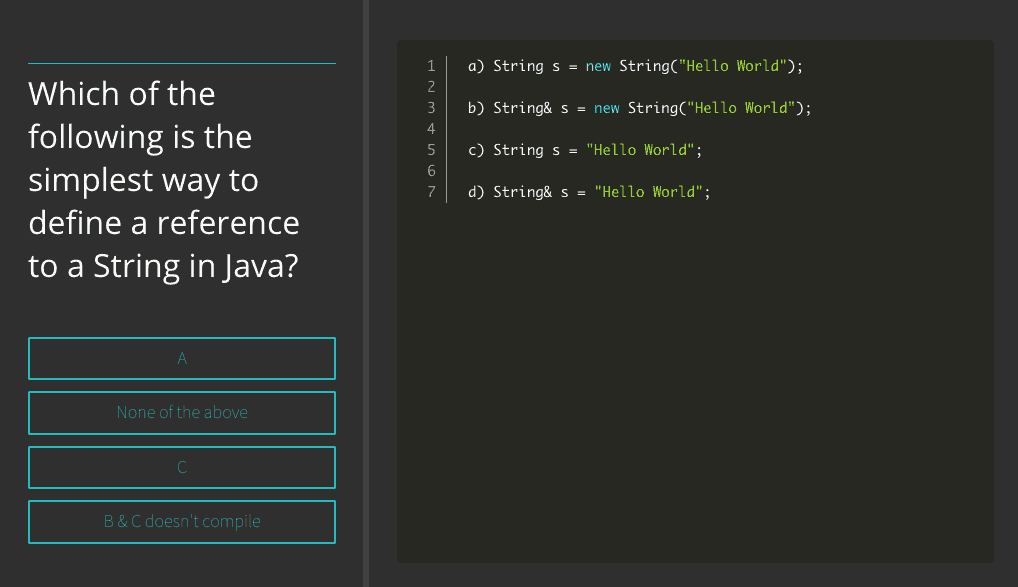
Task: Click line number 3 in the code gutter
Action: pos(431,108)
